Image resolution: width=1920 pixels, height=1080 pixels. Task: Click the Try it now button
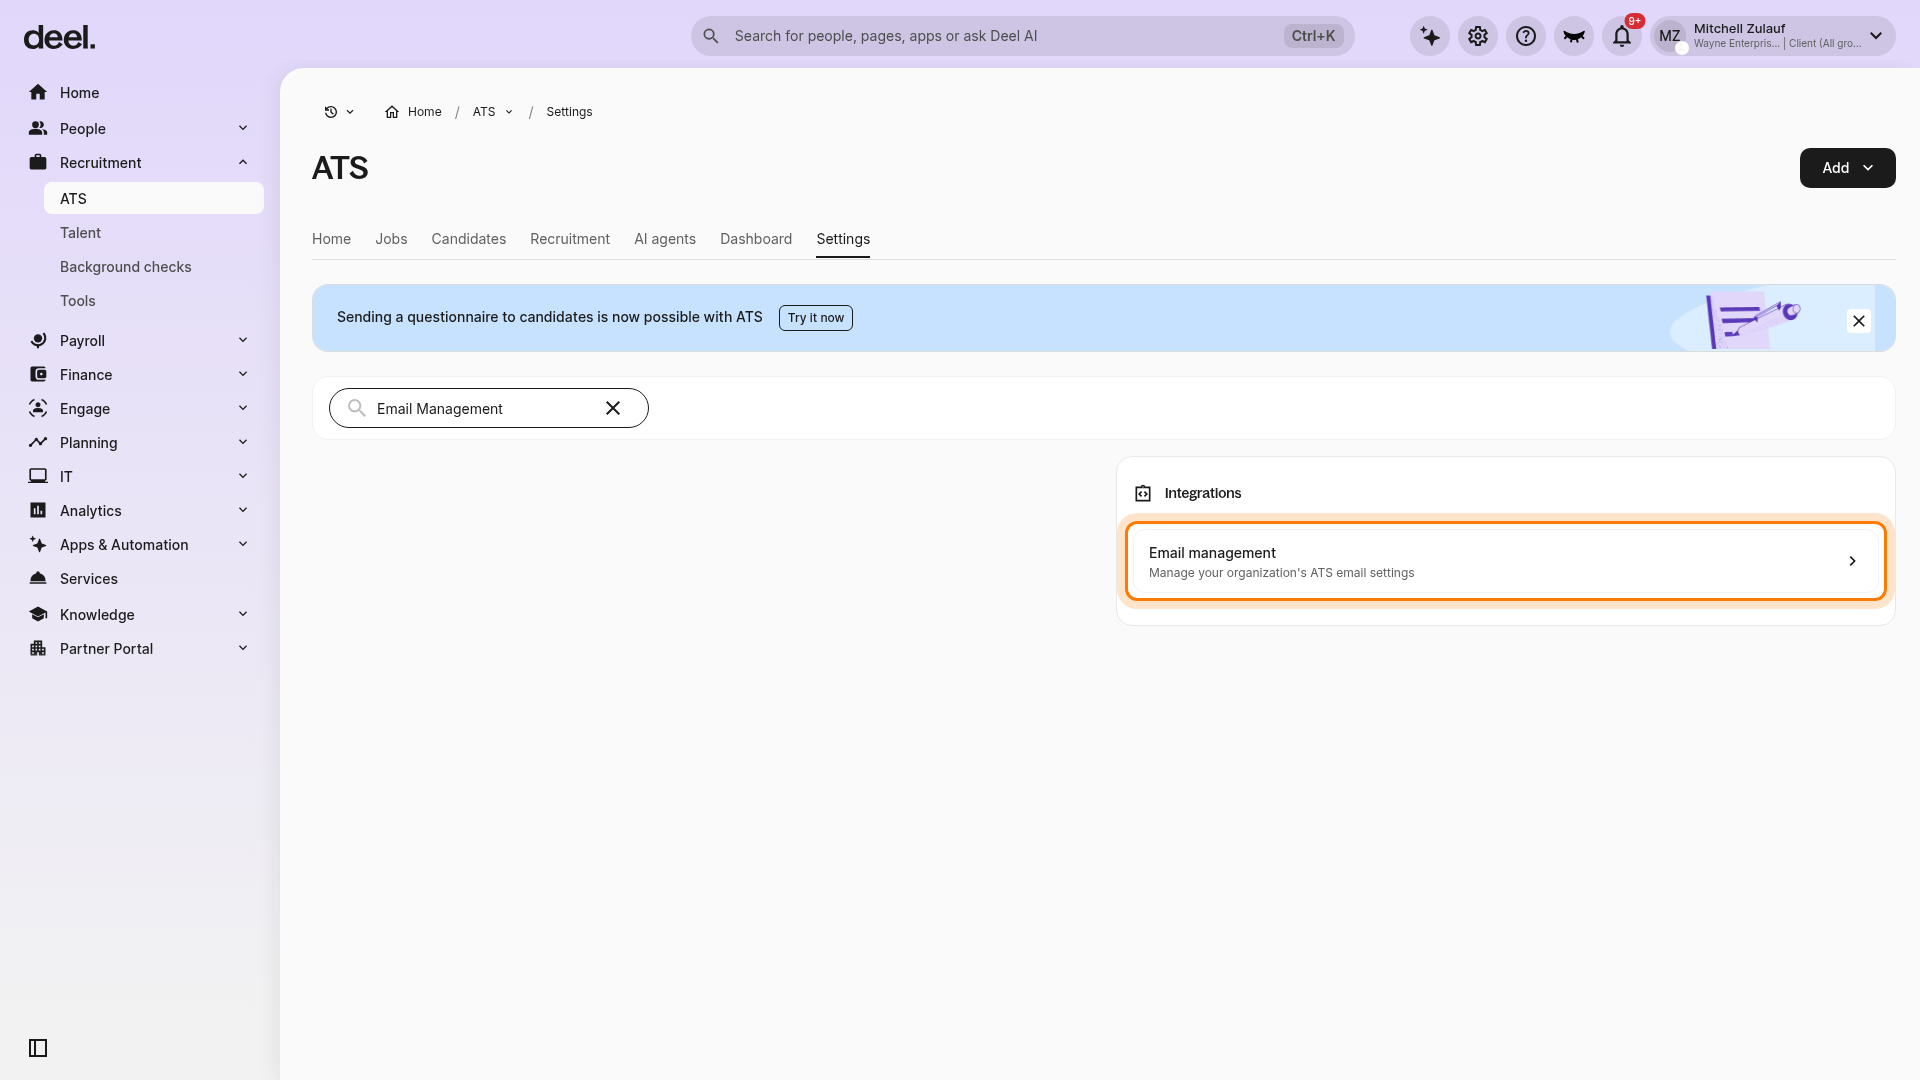coord(816,318)
